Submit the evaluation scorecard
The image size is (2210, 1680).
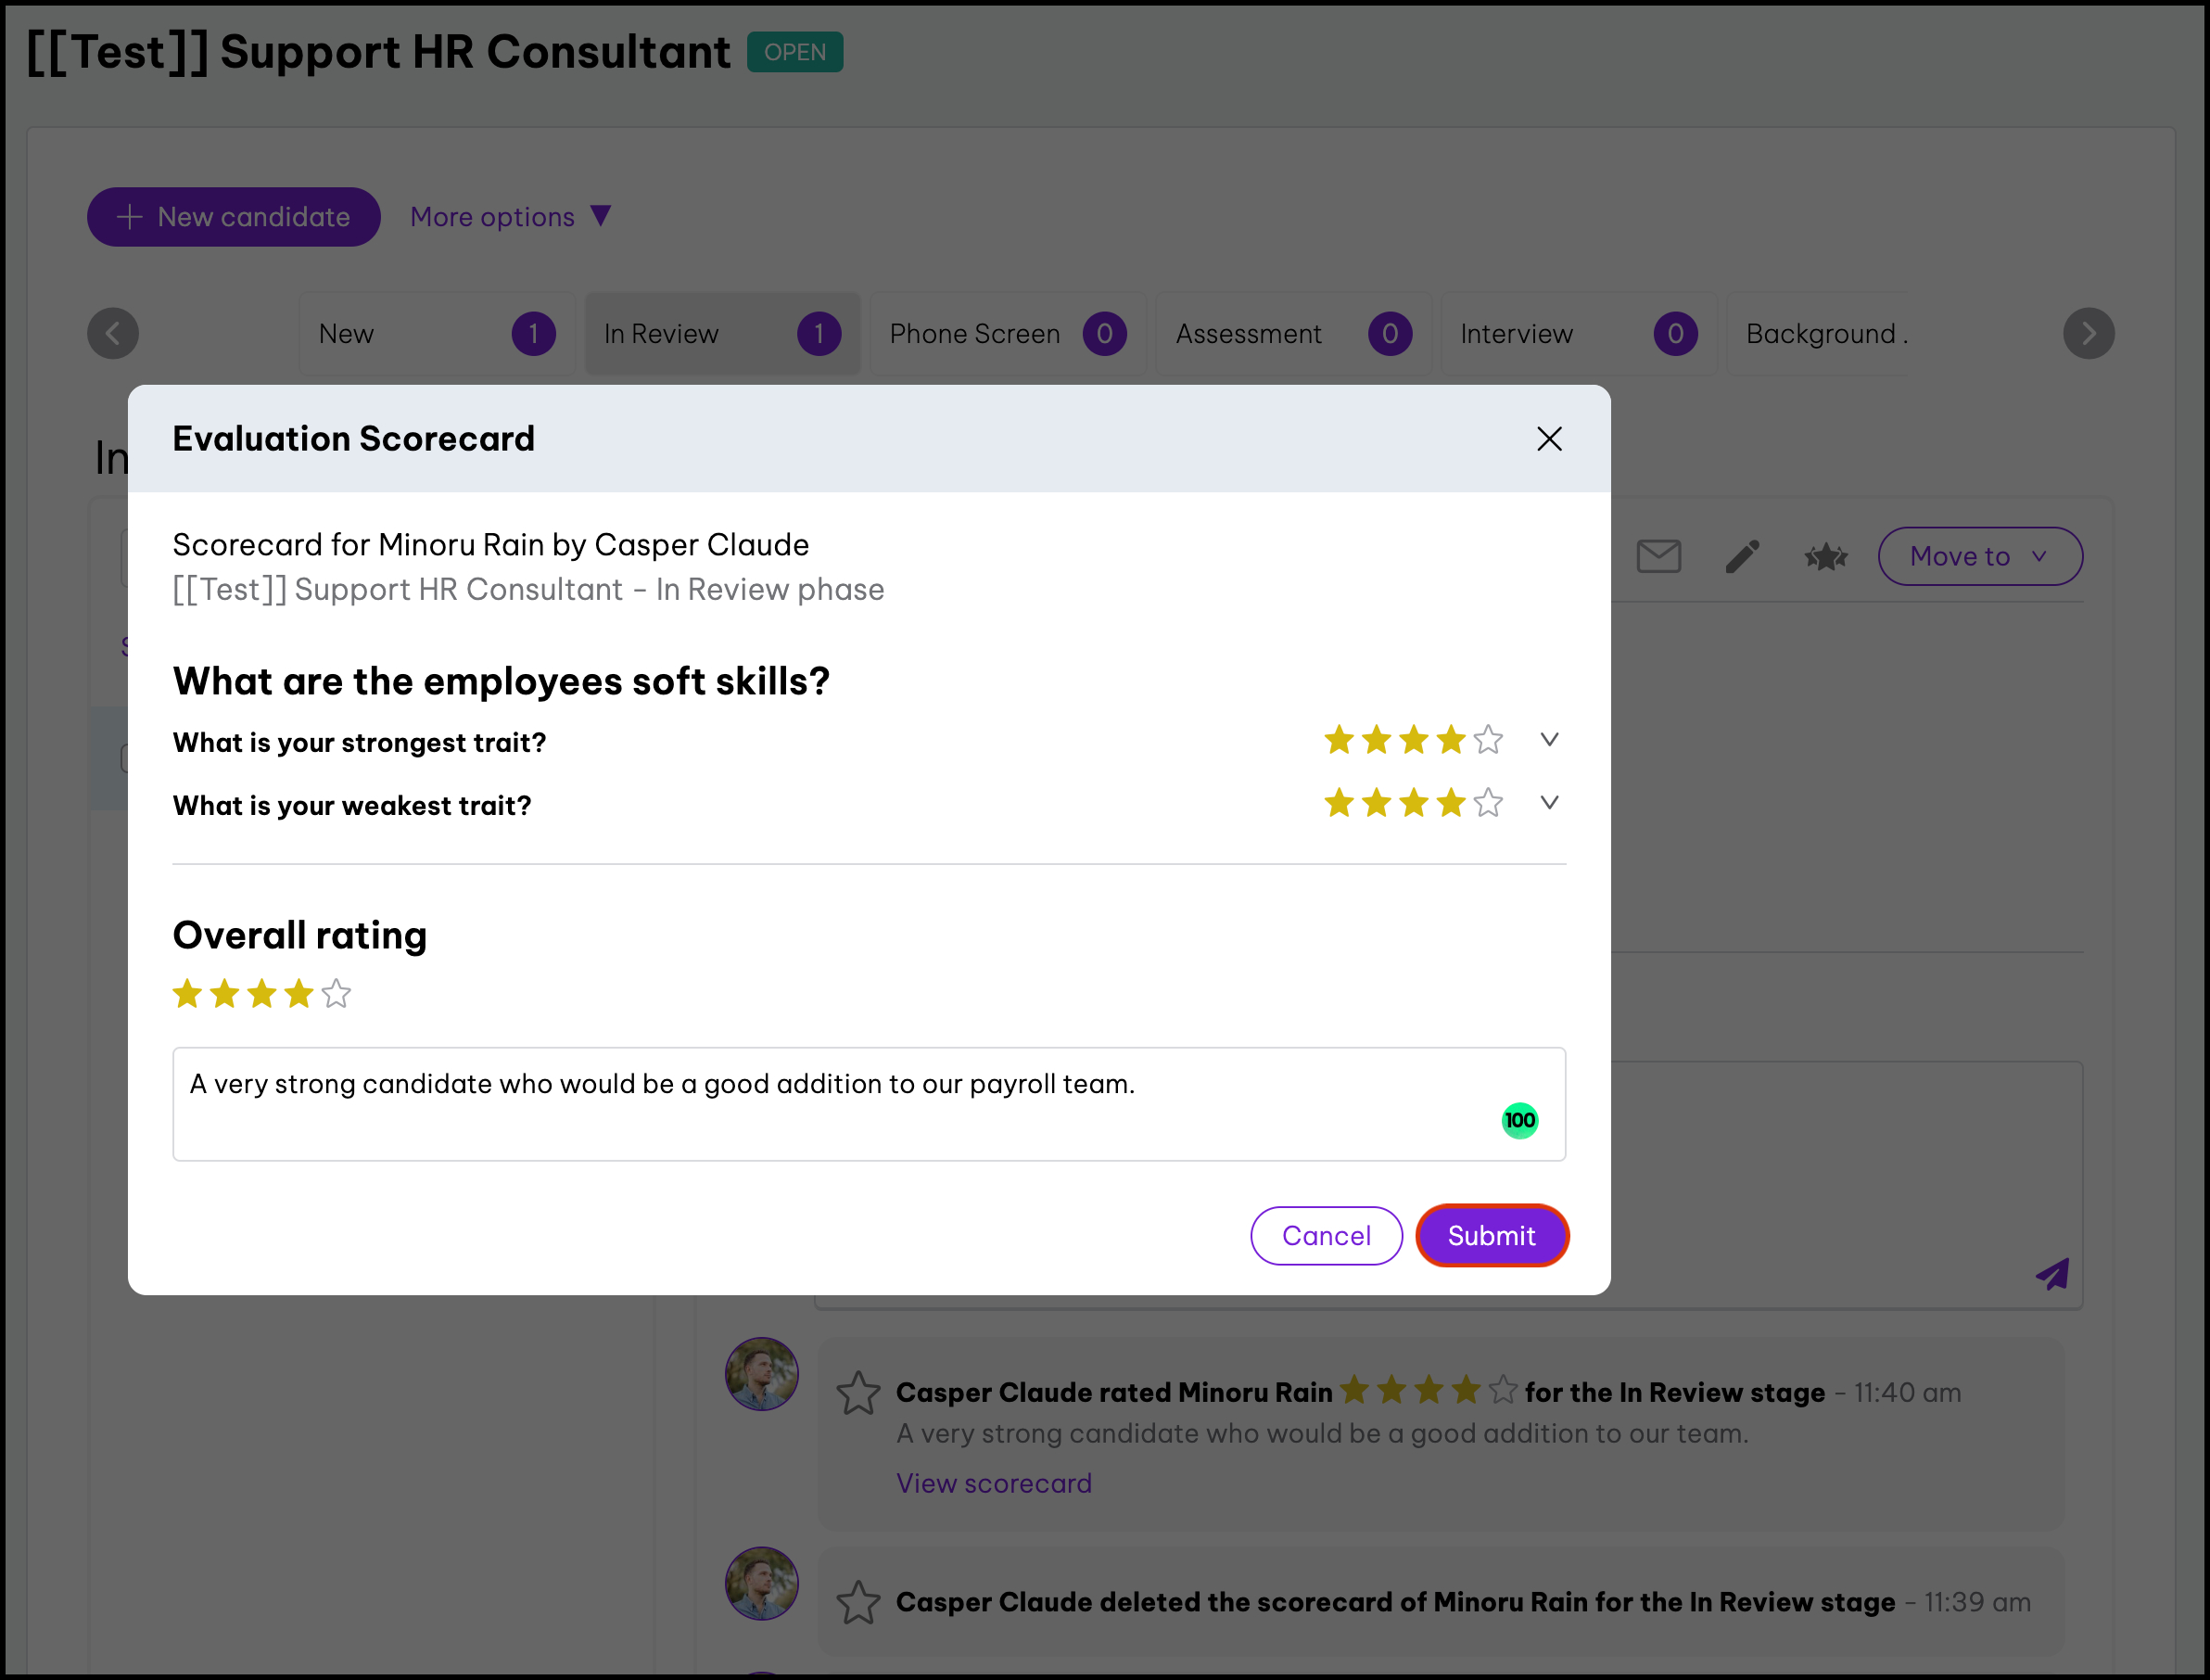pos(1491,1235)
